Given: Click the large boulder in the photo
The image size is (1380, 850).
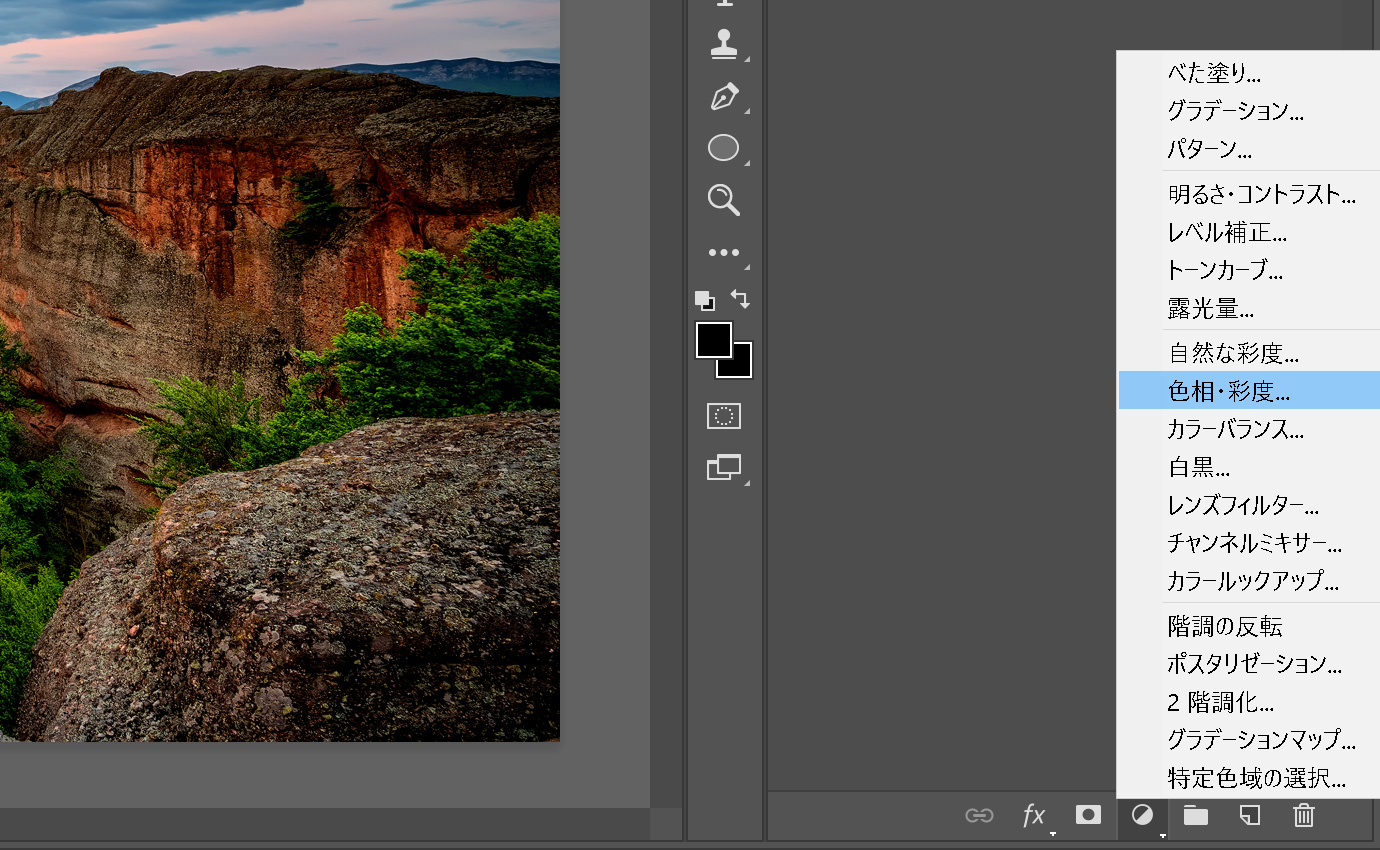Looking at the screenshot, I should click(330, 580).
